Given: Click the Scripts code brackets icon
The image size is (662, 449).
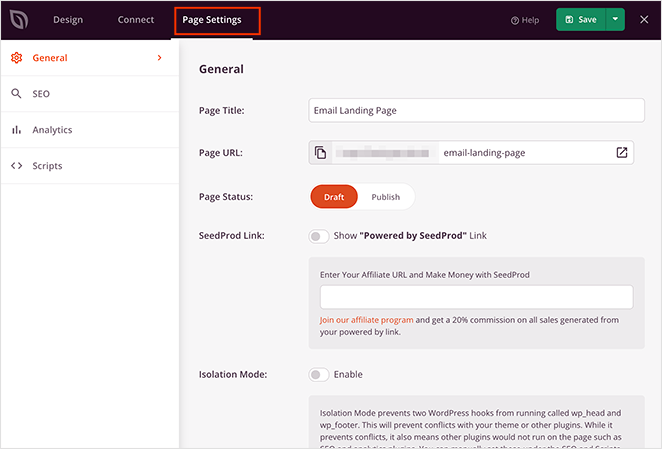Looking at the screenshot, I should [16, 166].
